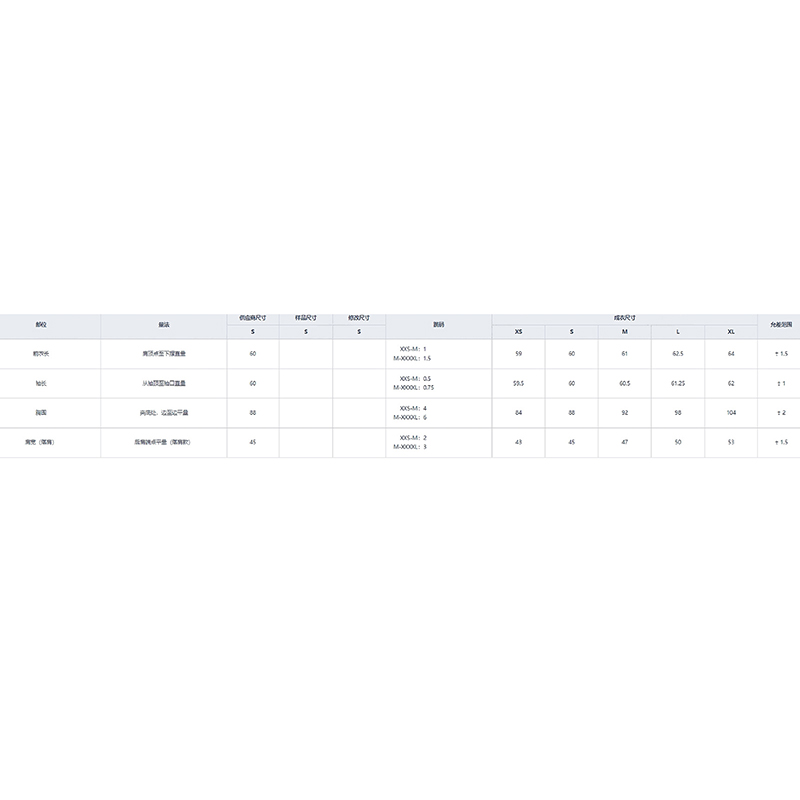Click the 前衣长 row label
This screenshot has height=800, width=800.
coord(41,354)
